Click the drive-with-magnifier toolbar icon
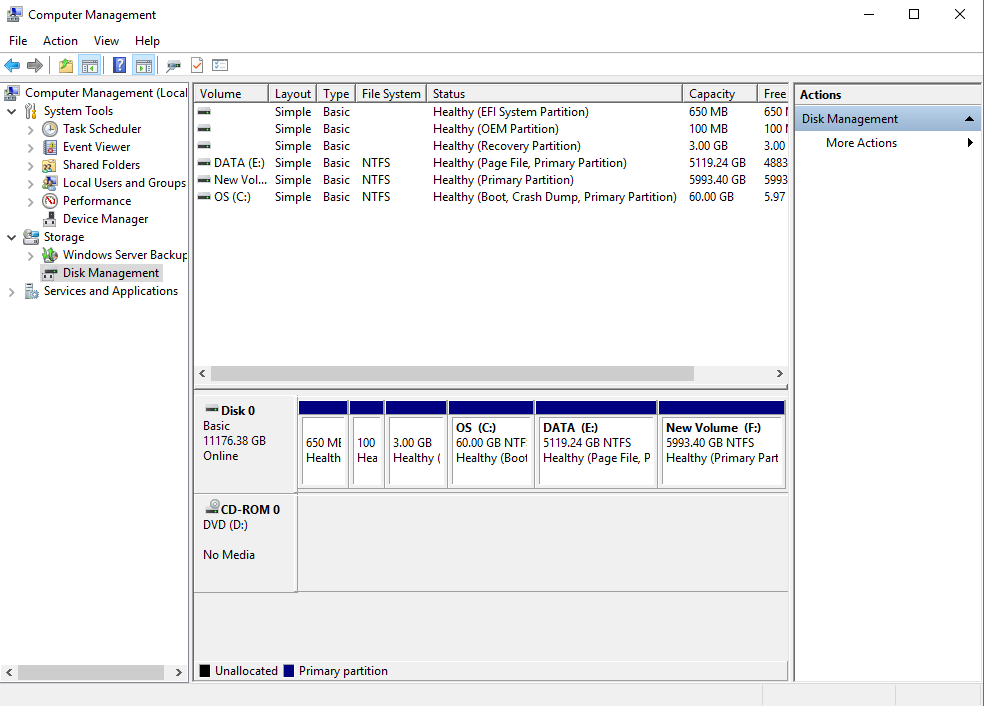Image resolution: width=984 pixels, height=706 pixels. coord(173,65)
